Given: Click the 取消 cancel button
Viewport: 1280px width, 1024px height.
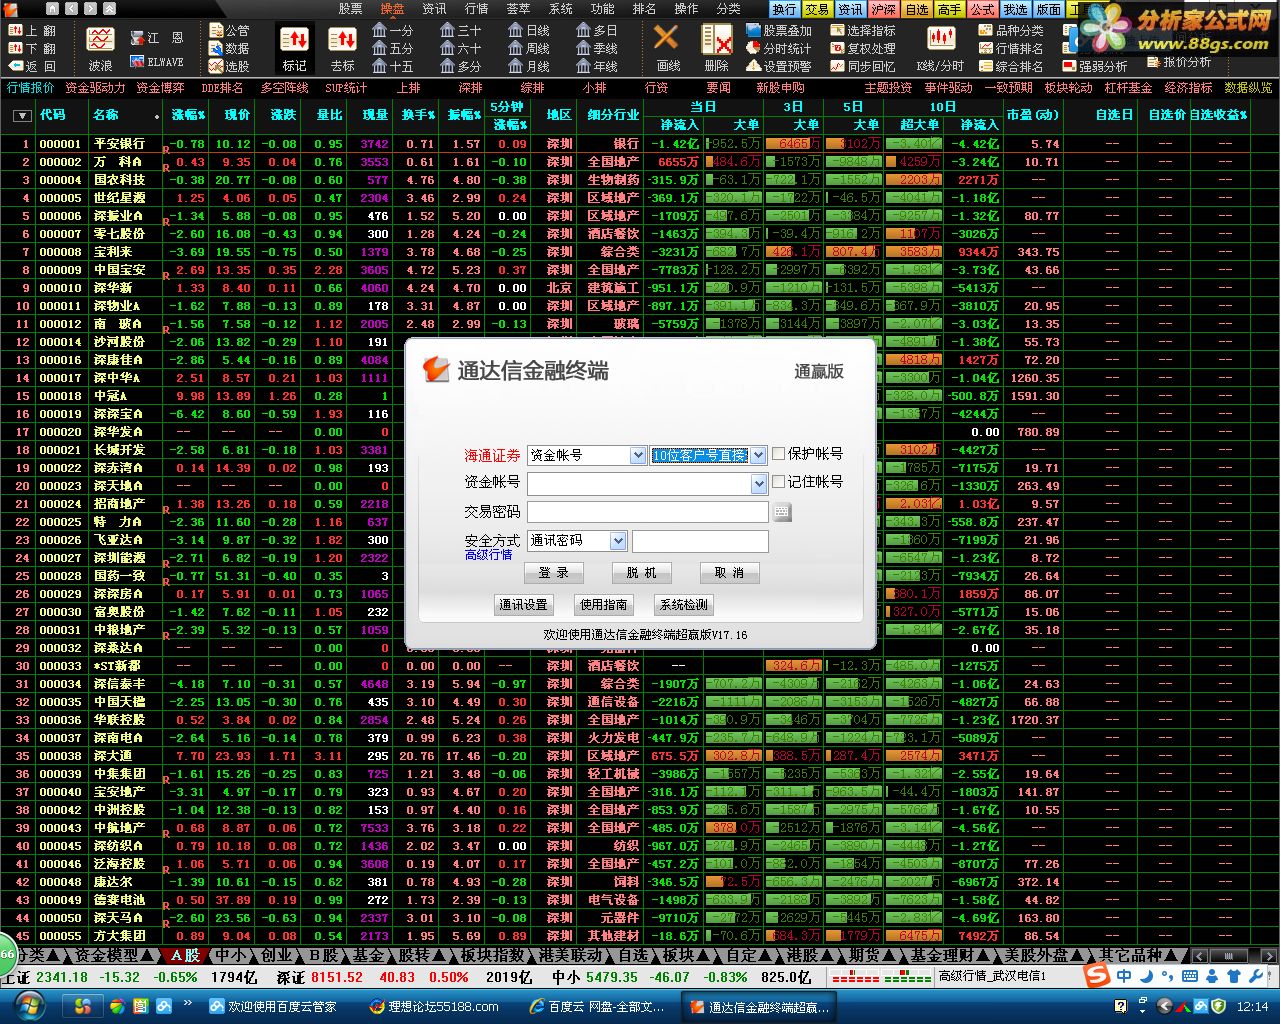Looking at the screenshot, I should (729, 573).
